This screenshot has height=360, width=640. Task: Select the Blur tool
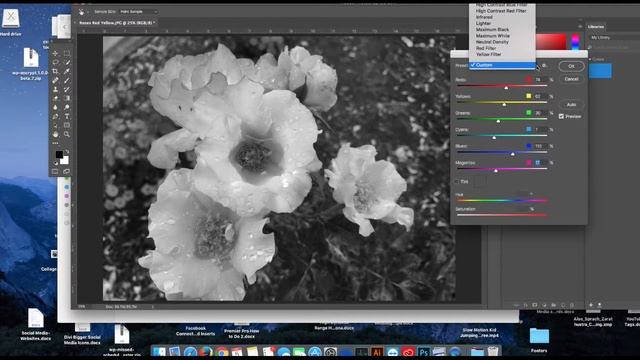(x=55, y=107)
